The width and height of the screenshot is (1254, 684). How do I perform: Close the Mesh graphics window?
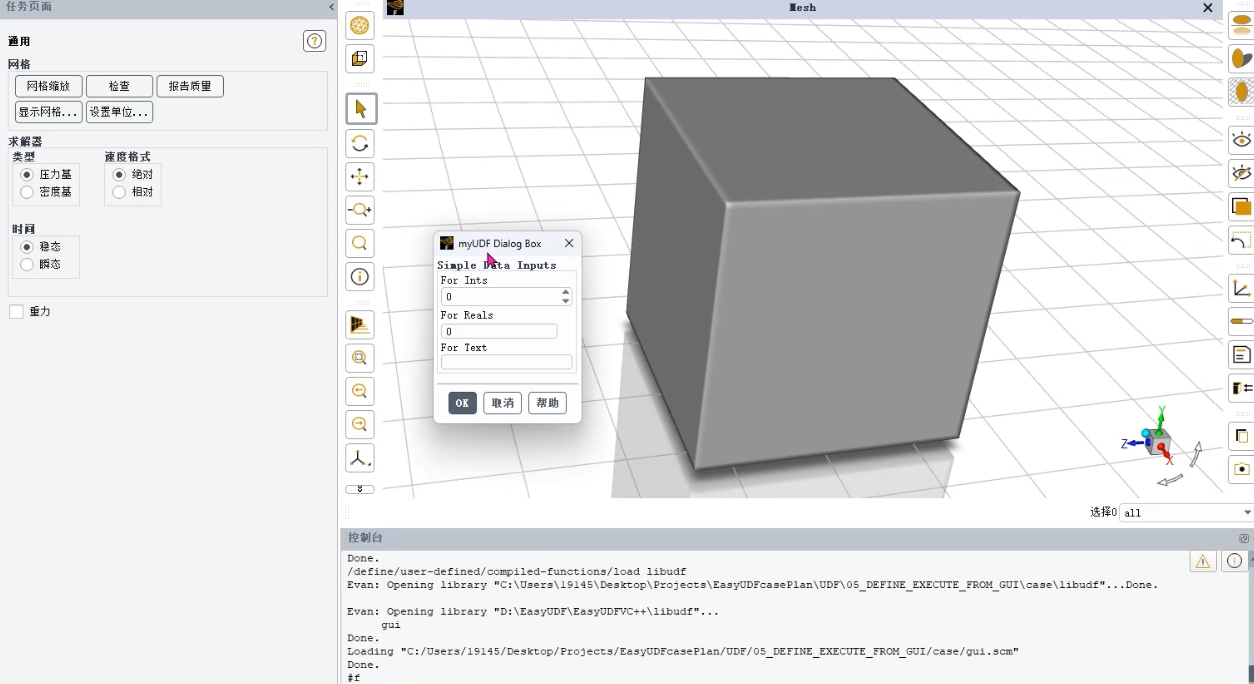pyautogui.click(x=1207, y=7)
